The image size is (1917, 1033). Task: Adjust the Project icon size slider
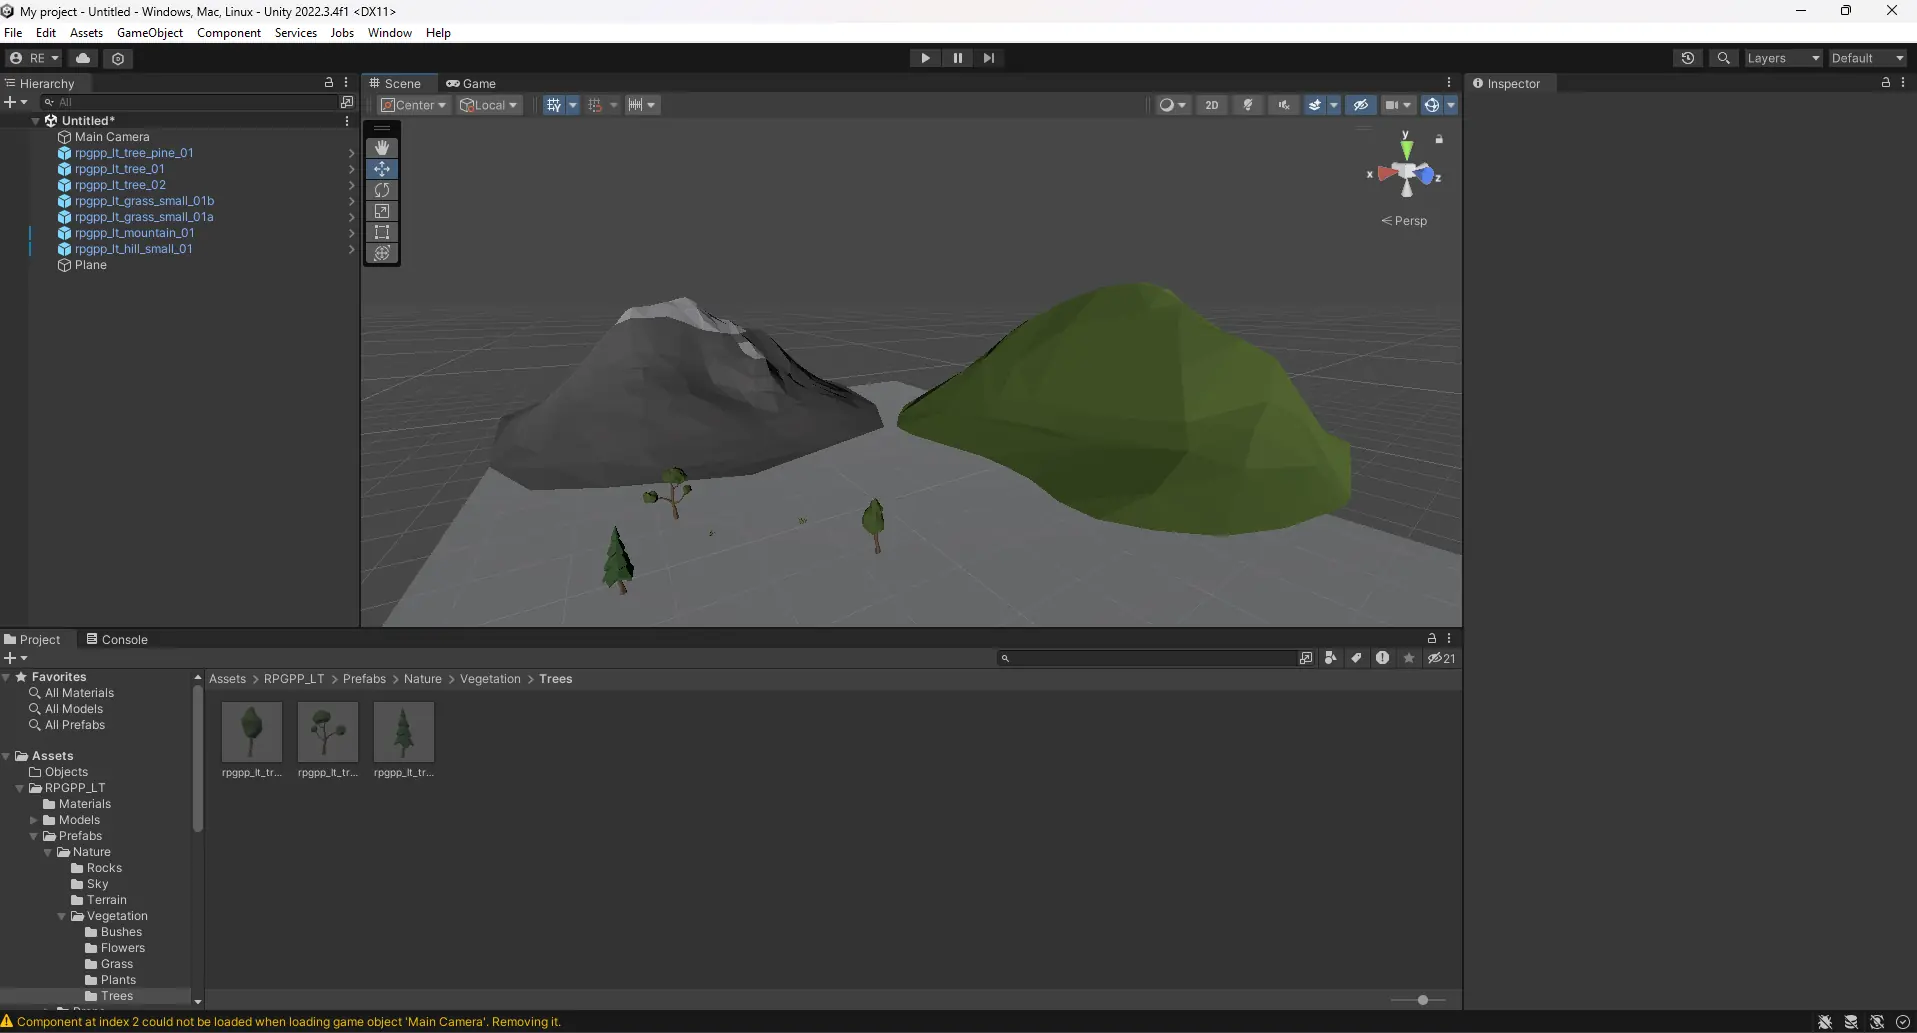(1422, 1000)
